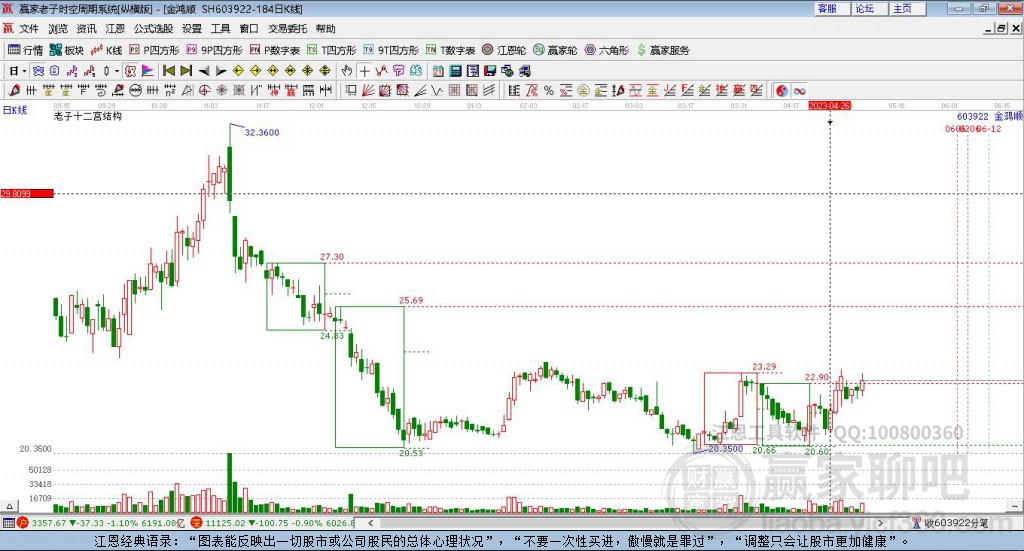Select the 20.53 low price label
The height and width of the screenshot is (551, 1024).
tap(411, 452)
